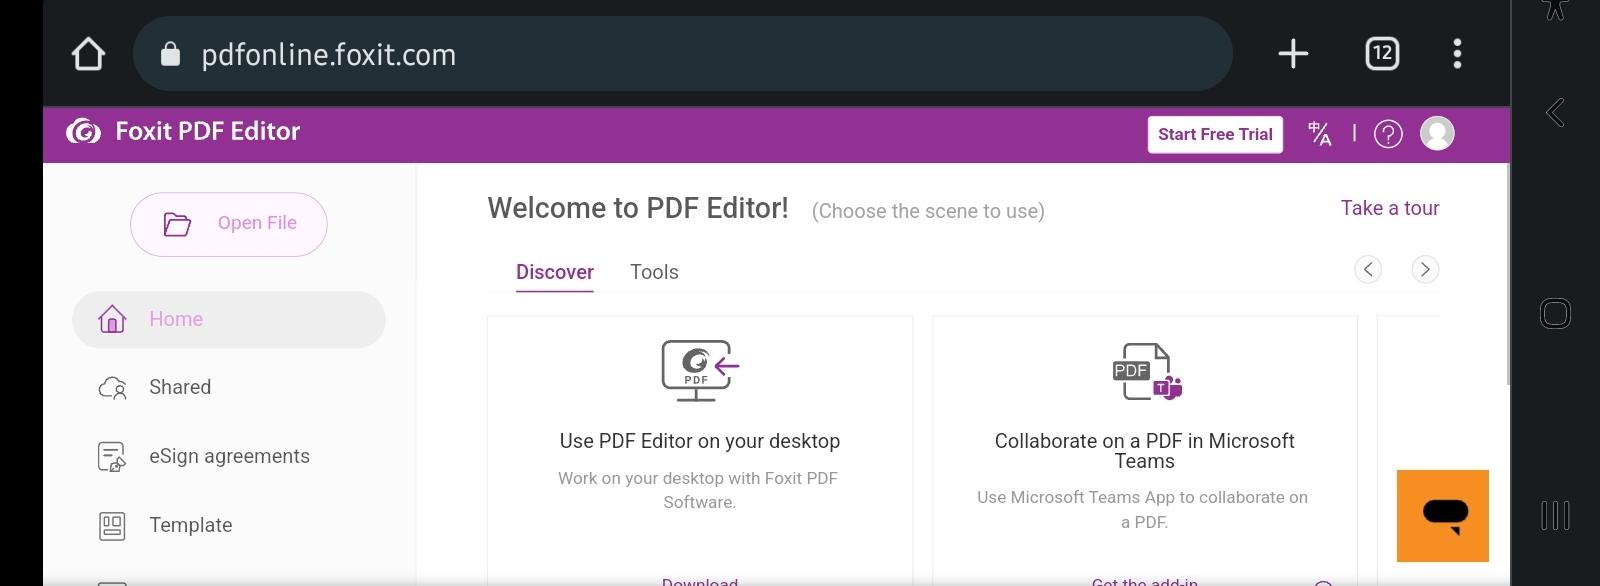Click the Foxit logo icon
This screenshot has height=586, width=1600.
point(83,132)
